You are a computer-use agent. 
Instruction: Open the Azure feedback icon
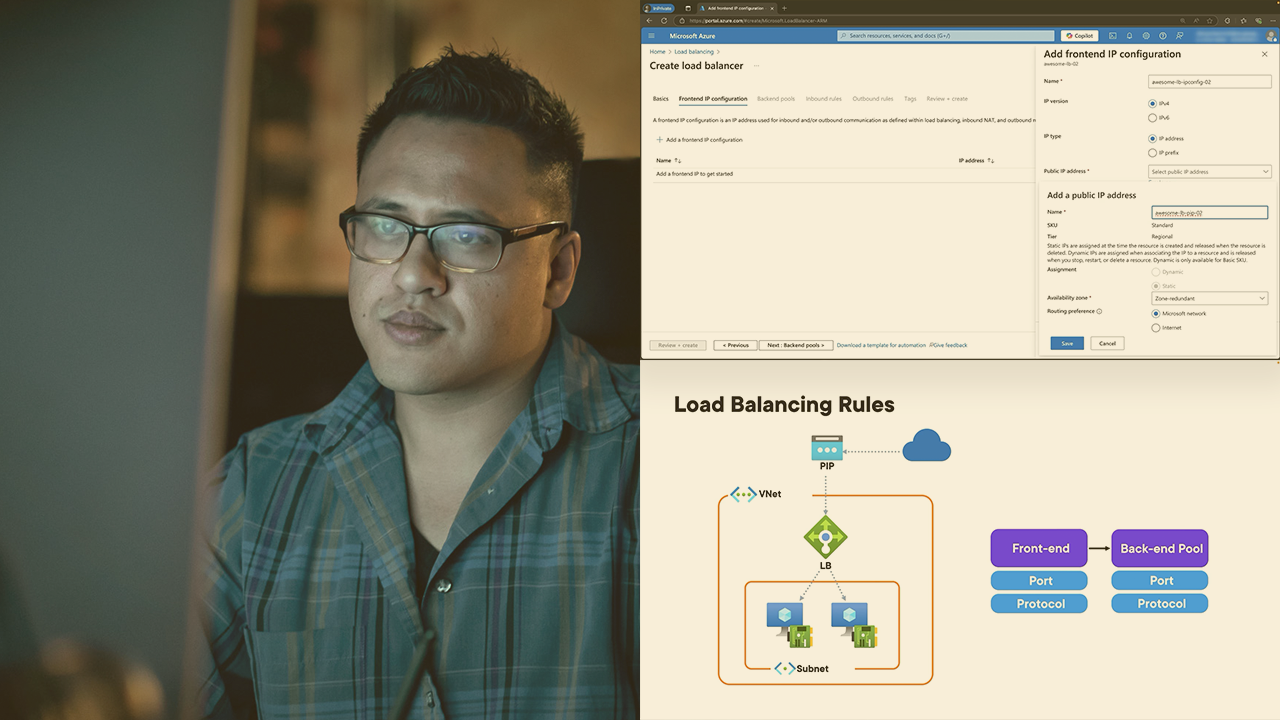point(1178,35)
